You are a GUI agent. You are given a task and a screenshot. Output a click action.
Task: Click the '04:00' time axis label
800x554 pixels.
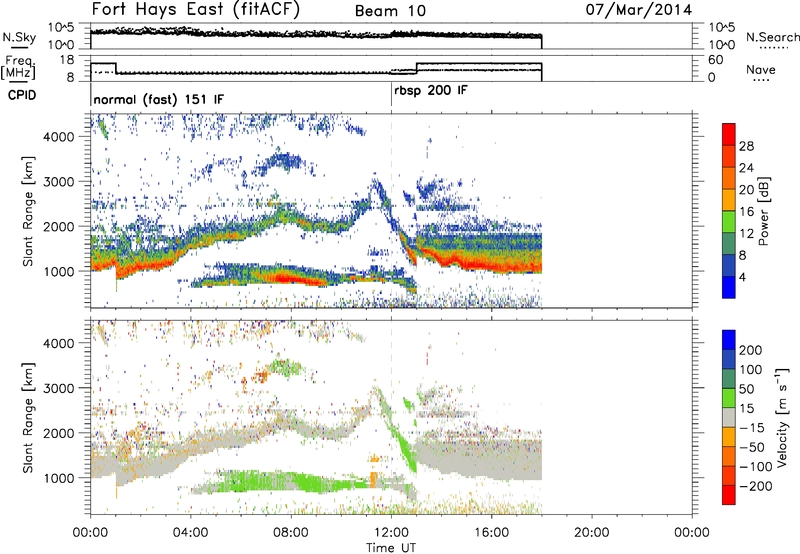[191, 532]
